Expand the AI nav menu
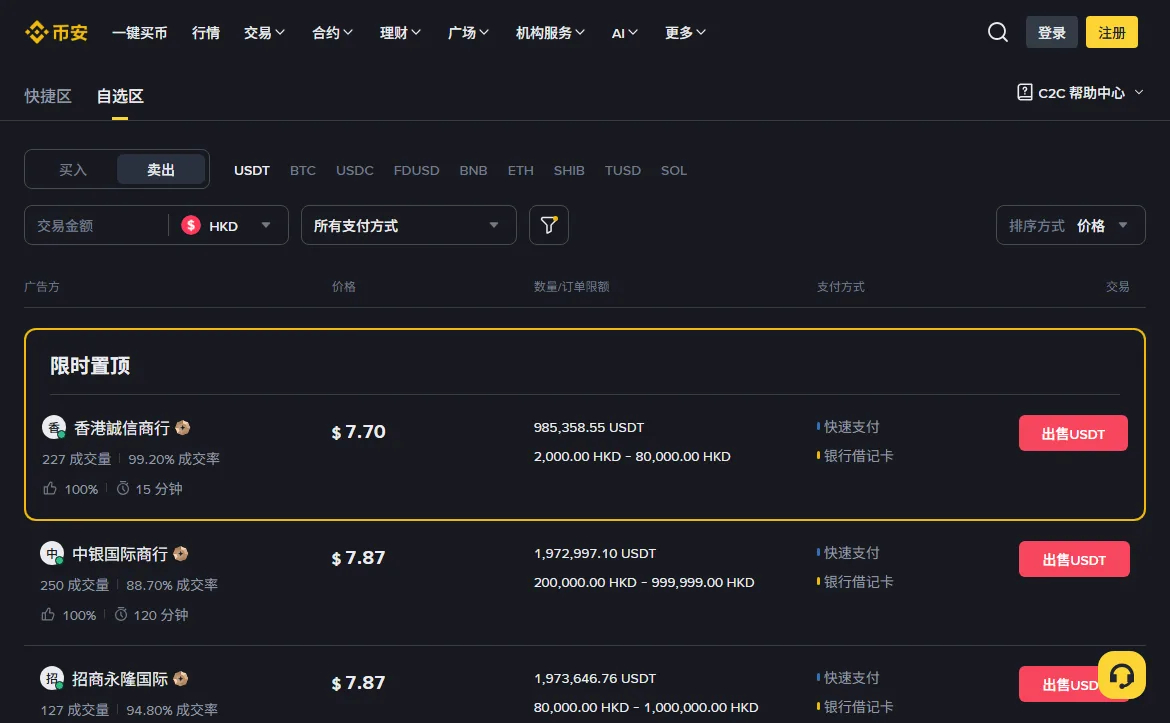This screenshot has height=723, width=1170. (625, 33)
